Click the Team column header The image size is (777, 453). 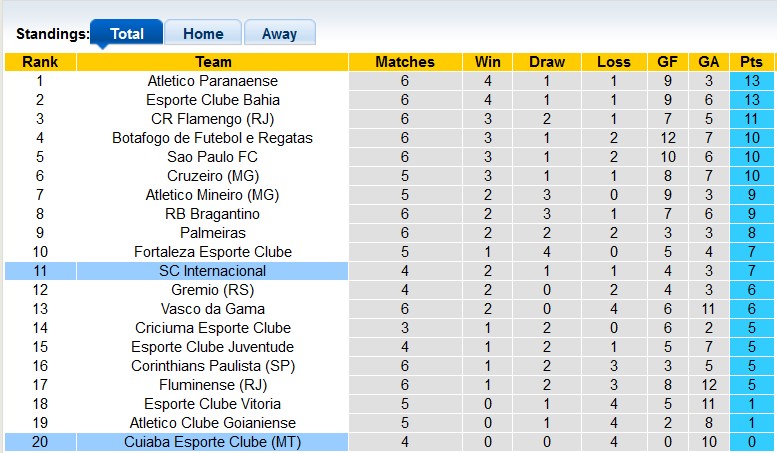212,62
